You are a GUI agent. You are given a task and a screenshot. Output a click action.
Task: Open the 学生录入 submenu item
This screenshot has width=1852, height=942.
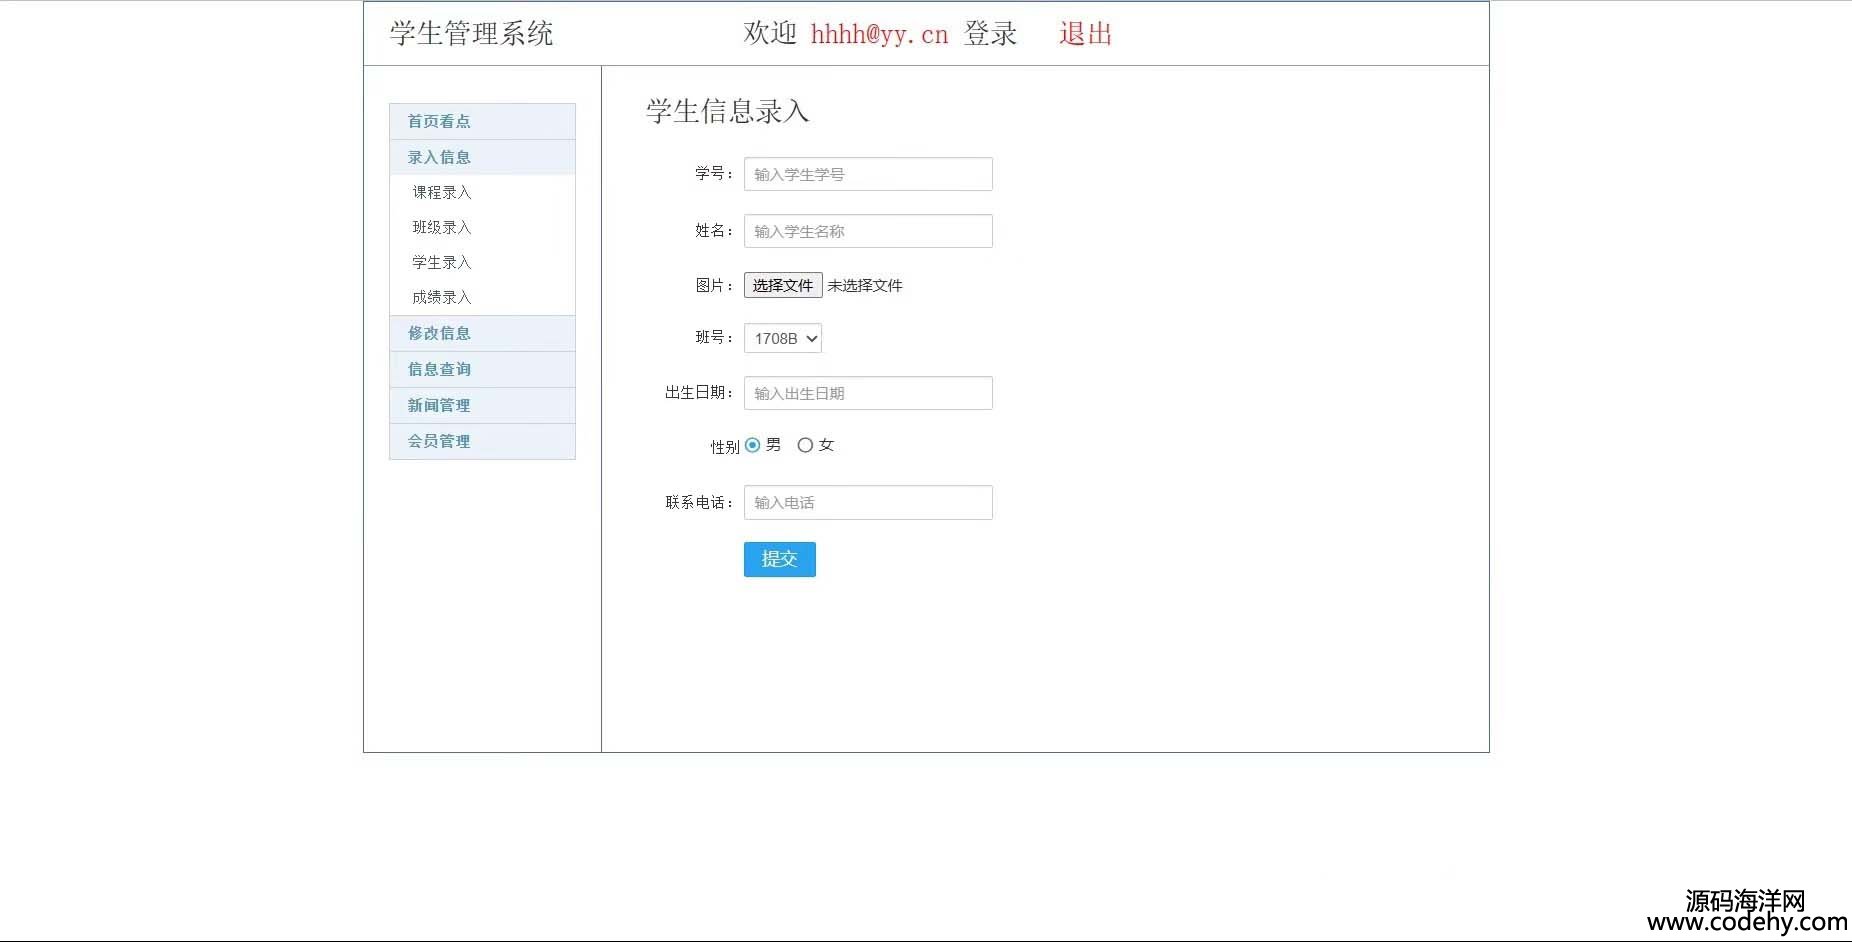click(x=442, y=262)
